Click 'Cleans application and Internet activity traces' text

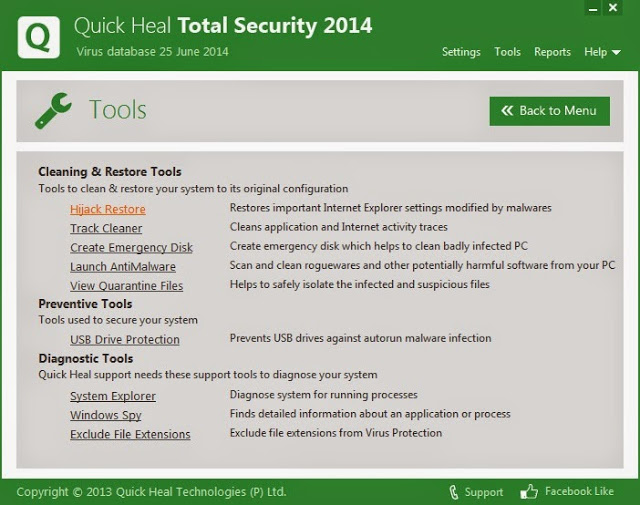[x=339, y=227]
